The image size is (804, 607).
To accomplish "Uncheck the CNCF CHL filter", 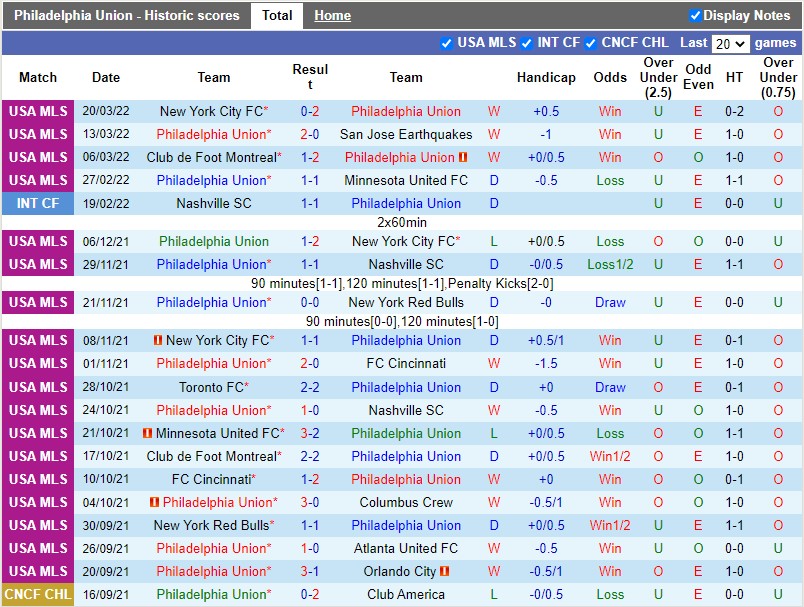I will (x=591, y=43).
